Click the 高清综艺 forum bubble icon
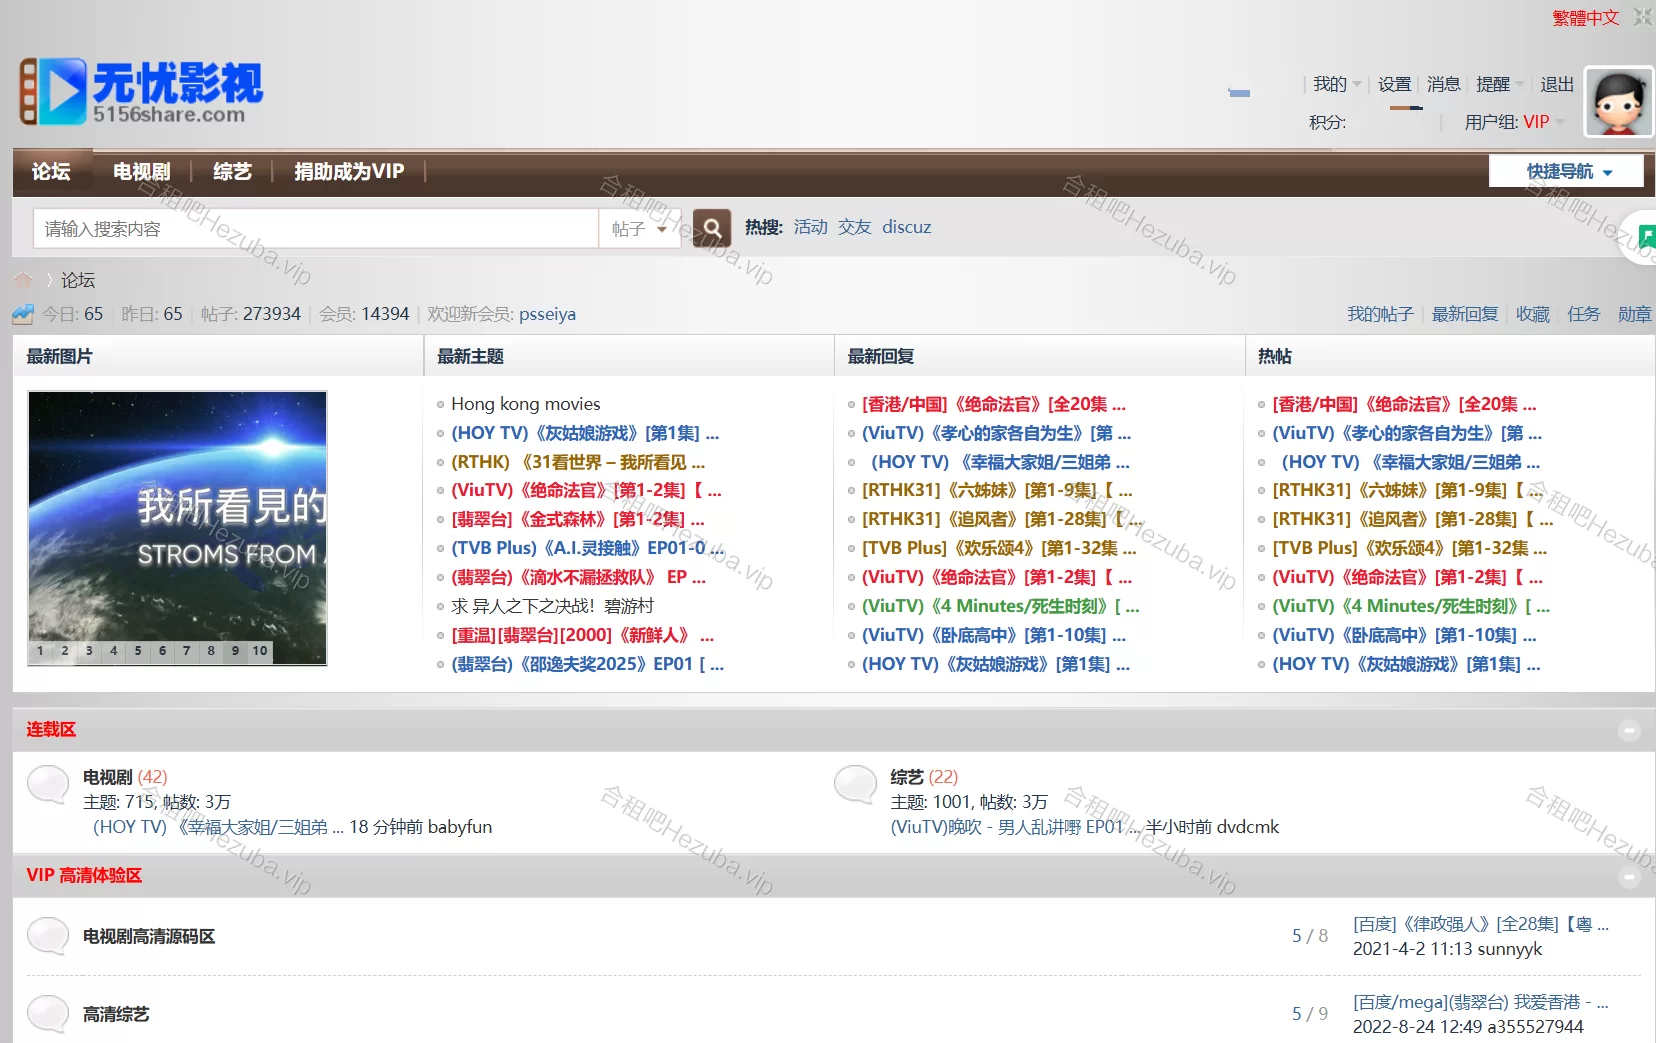The width and height of the screenshot is (1656, 1043). (x=48, y=1014)
